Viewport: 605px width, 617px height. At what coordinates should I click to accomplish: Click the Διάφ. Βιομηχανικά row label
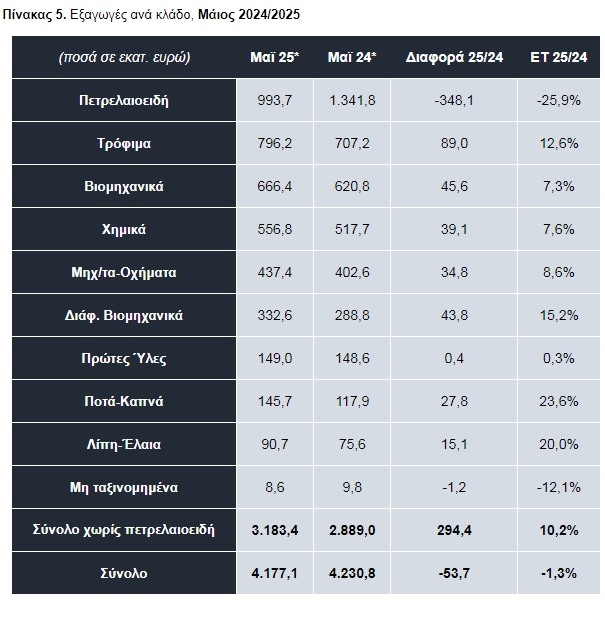point(124,315)
